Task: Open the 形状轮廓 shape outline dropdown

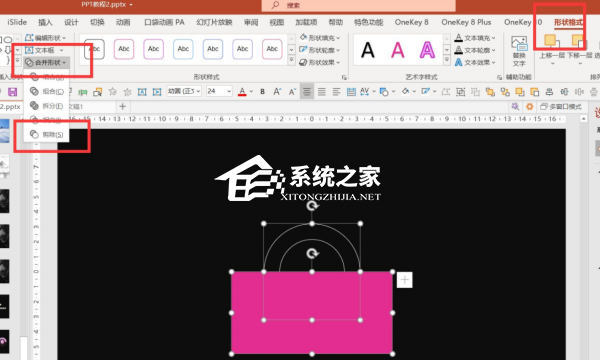Action: coord(320,50)
